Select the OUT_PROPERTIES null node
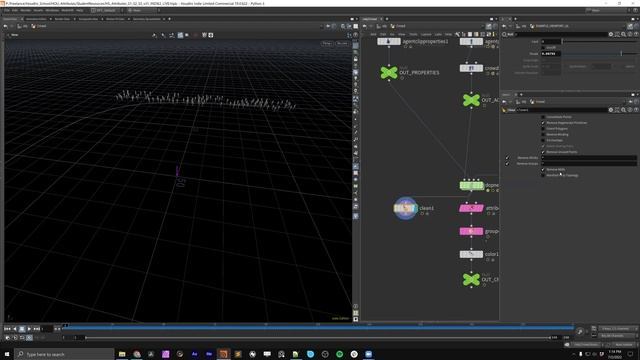This screenshot has width=640, height=360. 389,73
